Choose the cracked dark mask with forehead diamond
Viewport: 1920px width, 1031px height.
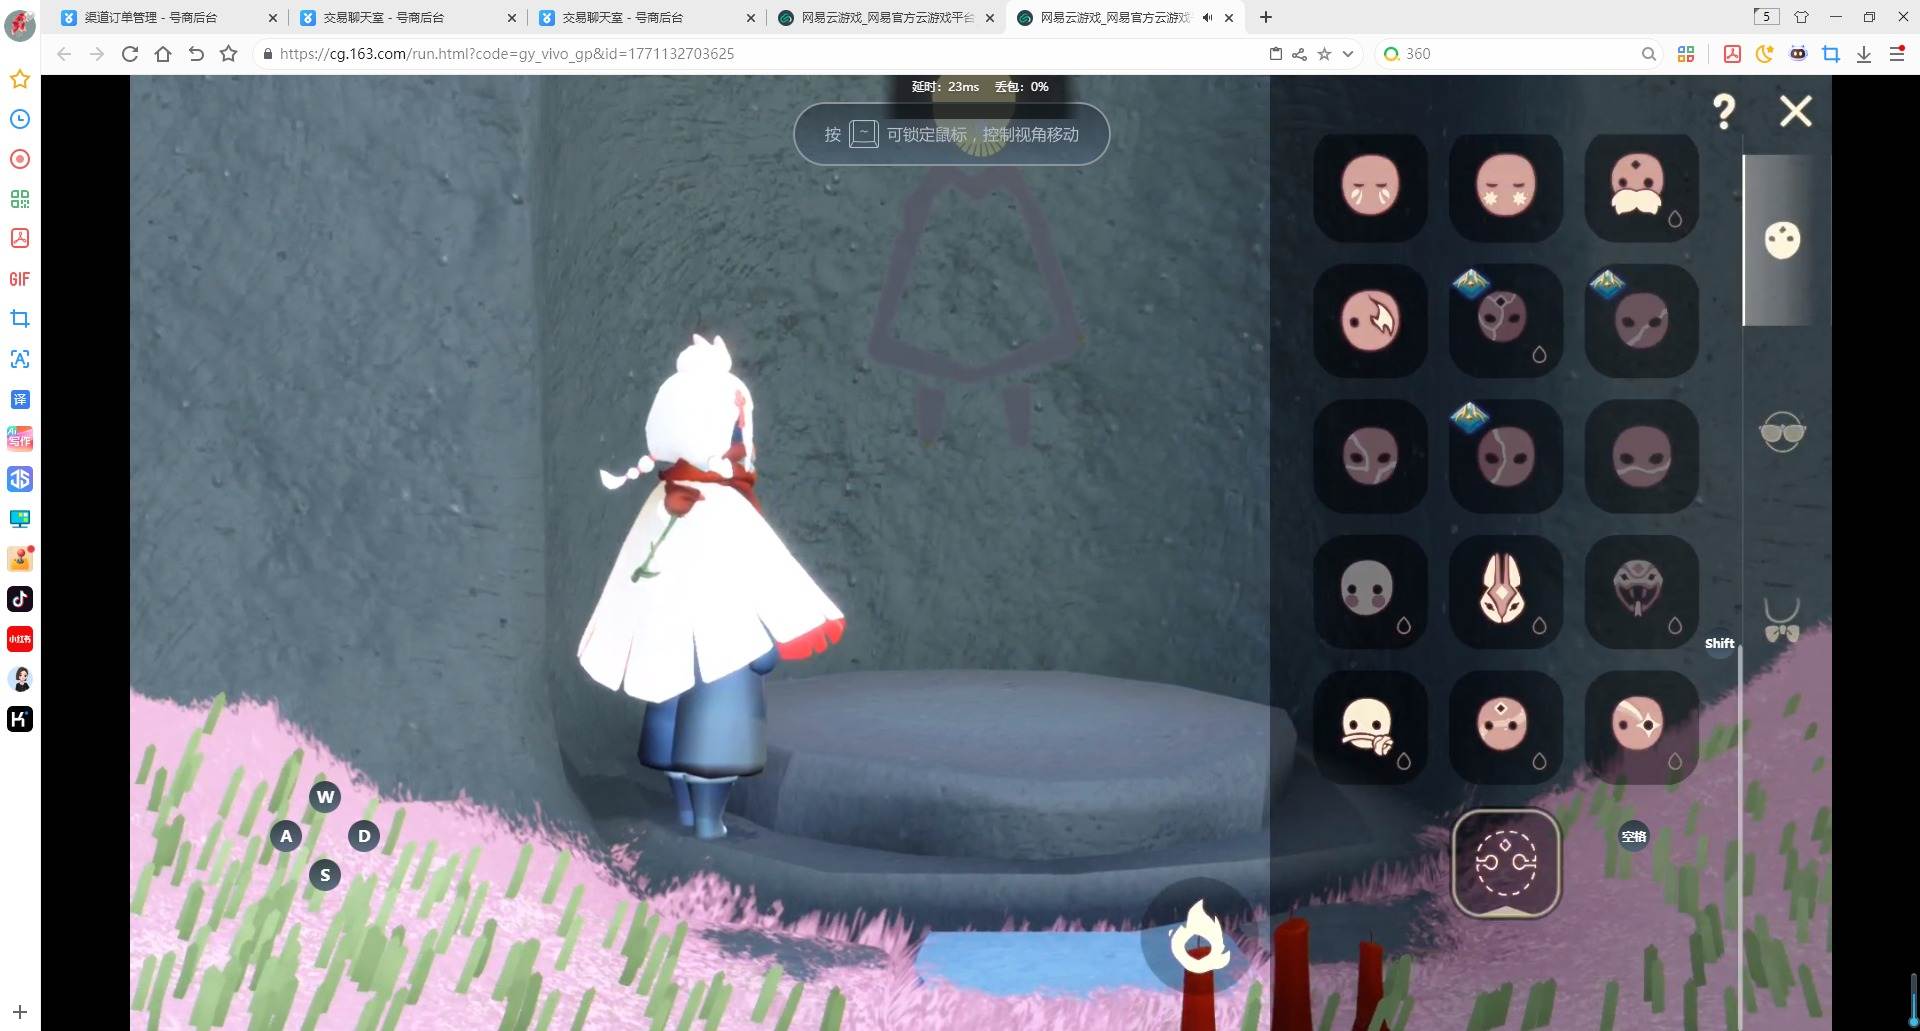tap(1506, 321)
